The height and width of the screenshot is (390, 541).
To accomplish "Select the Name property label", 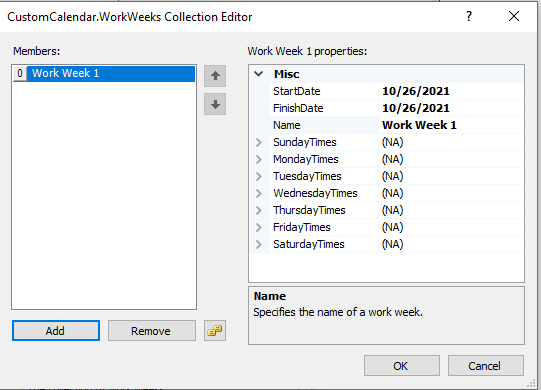I will tap(287, 125).
